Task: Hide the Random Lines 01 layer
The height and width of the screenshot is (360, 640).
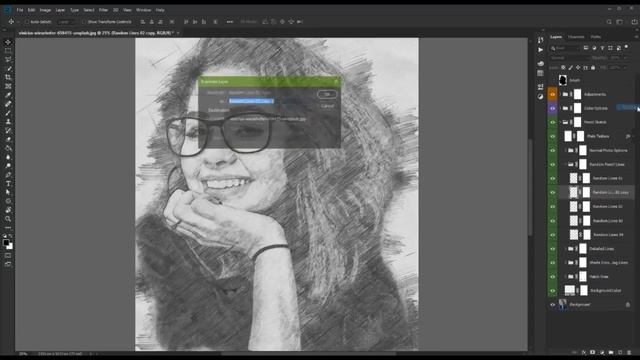Action: pyautogui.click(x=553, y=178)
